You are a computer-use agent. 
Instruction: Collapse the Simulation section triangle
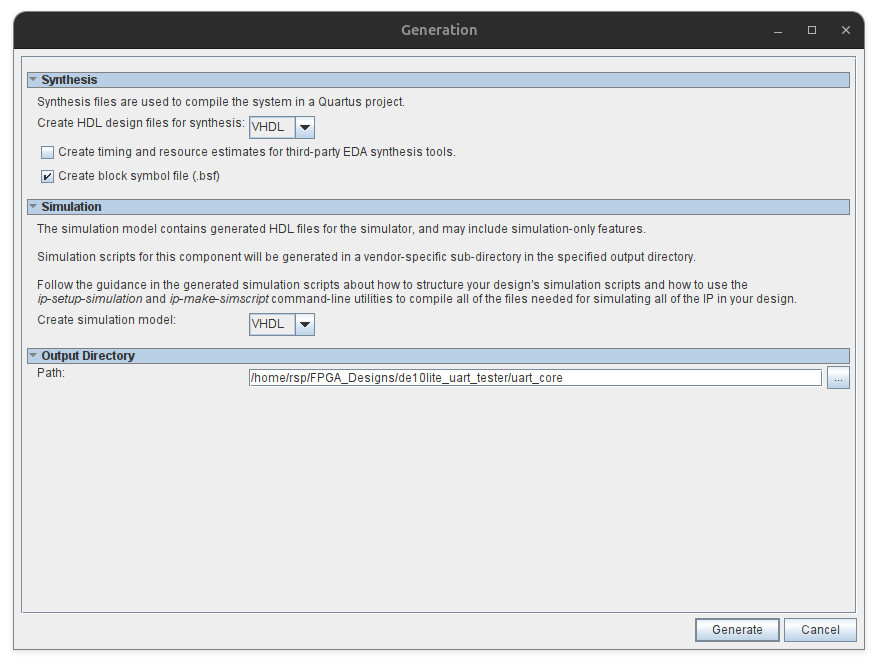33,207
